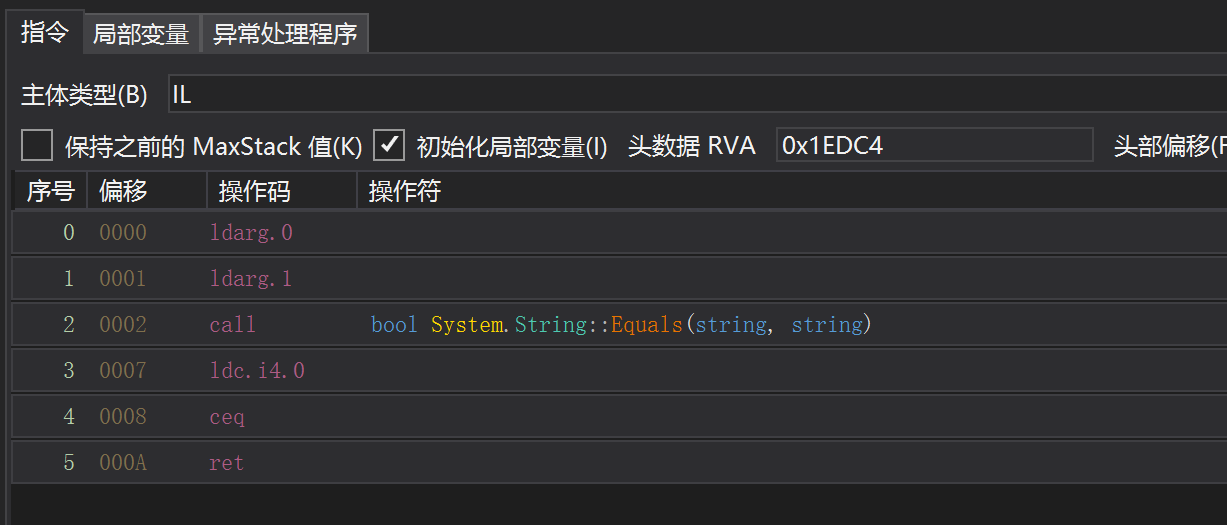Click the System.String::Equals operand
The width and height of the screenshot is (1227, 525).
click(x=621, y=325)
